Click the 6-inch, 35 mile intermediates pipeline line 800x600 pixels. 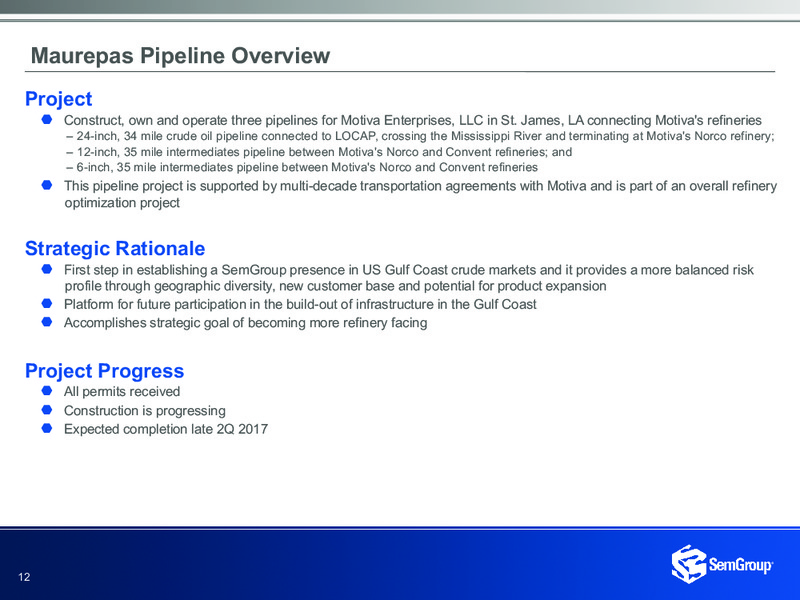pyautogui.click(x=302, y=167)
